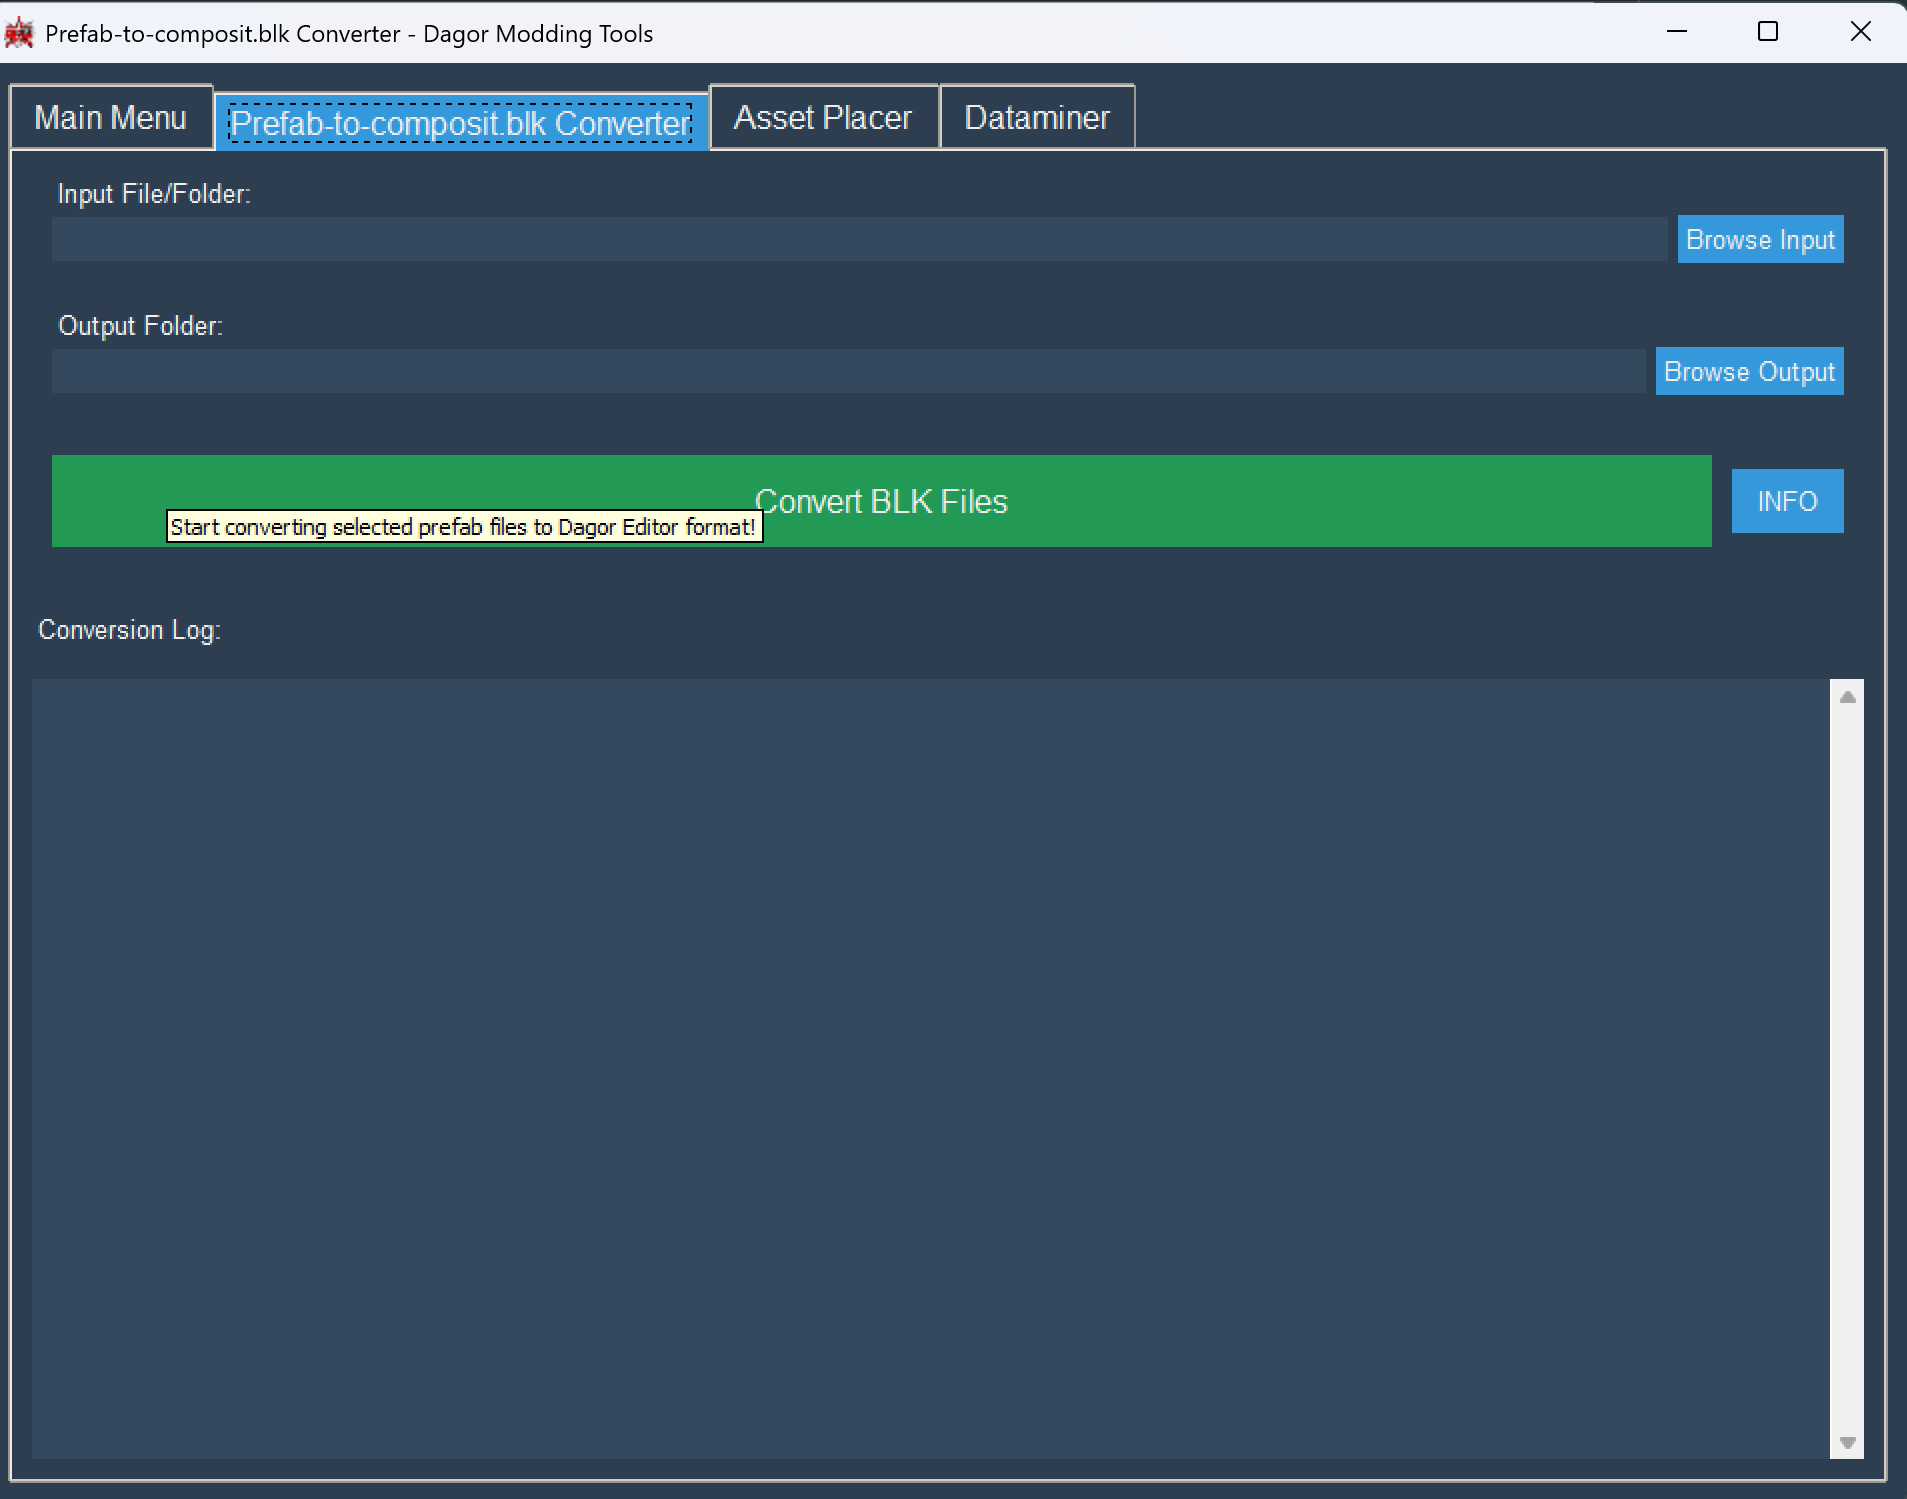Click the log scrollbar down arrow
The width and height of the screenshot is (1907, 1499).
(1847, 1442)
